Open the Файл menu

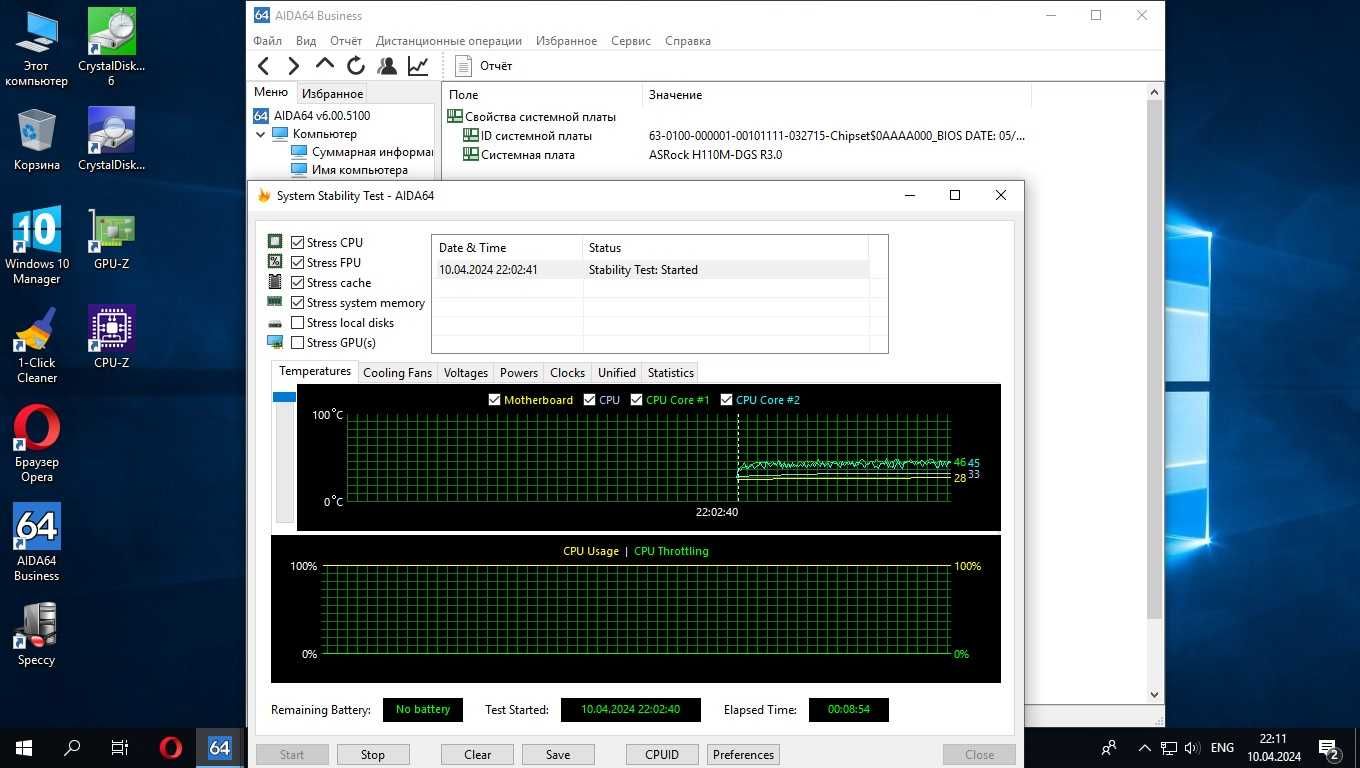pos(267,41)
